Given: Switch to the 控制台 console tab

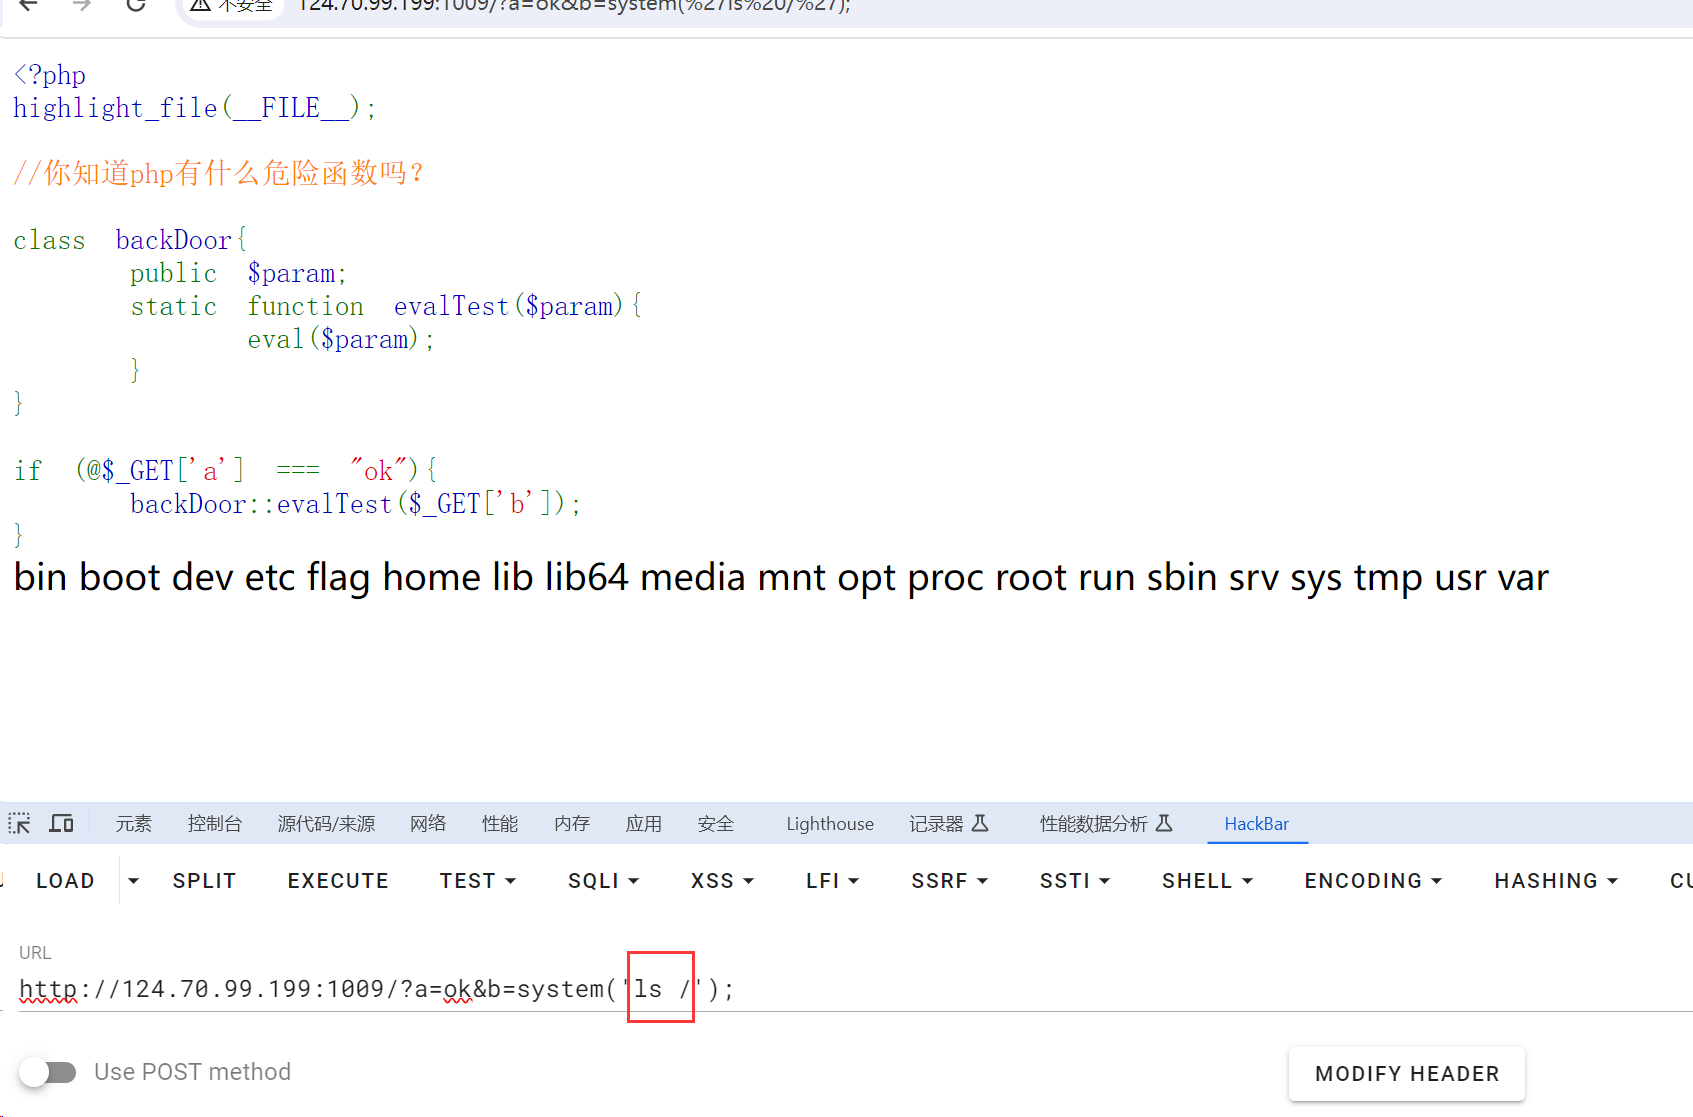Looking at the screenshot, I should (x=215, y=823).
